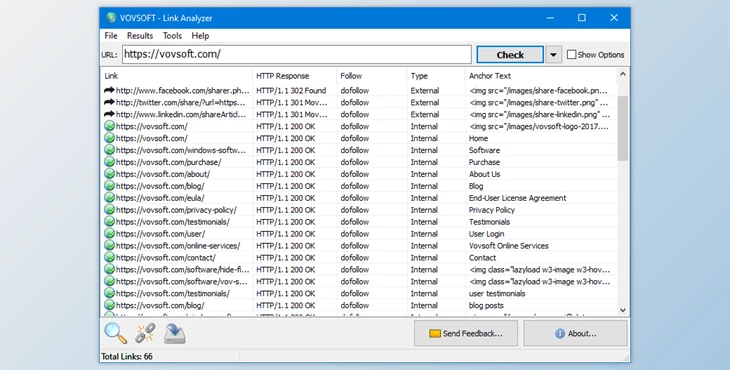Open the Help menu
This screenshot has height=370, width=730.
[x=200, y=36]
